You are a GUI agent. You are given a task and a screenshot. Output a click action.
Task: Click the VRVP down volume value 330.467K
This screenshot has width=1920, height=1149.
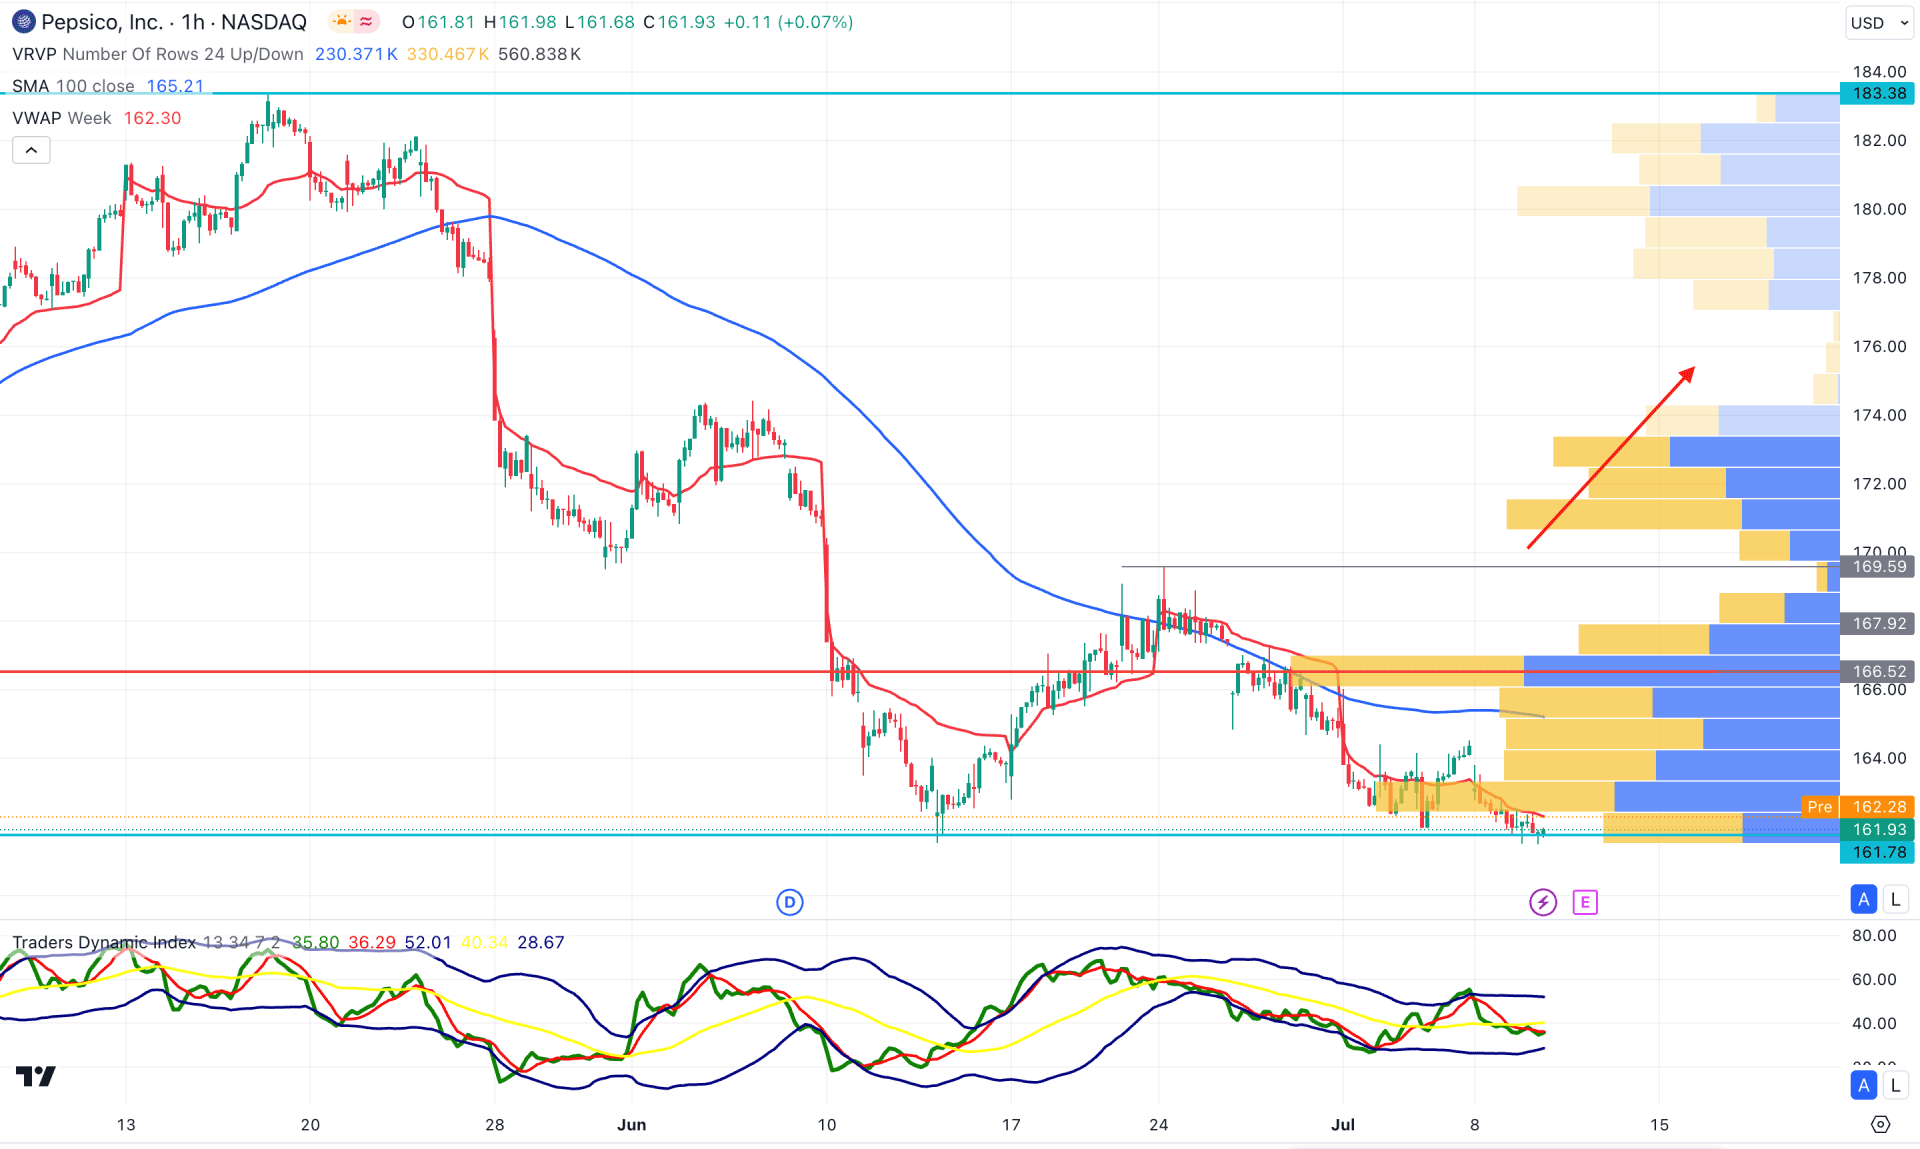coord(448,54)
